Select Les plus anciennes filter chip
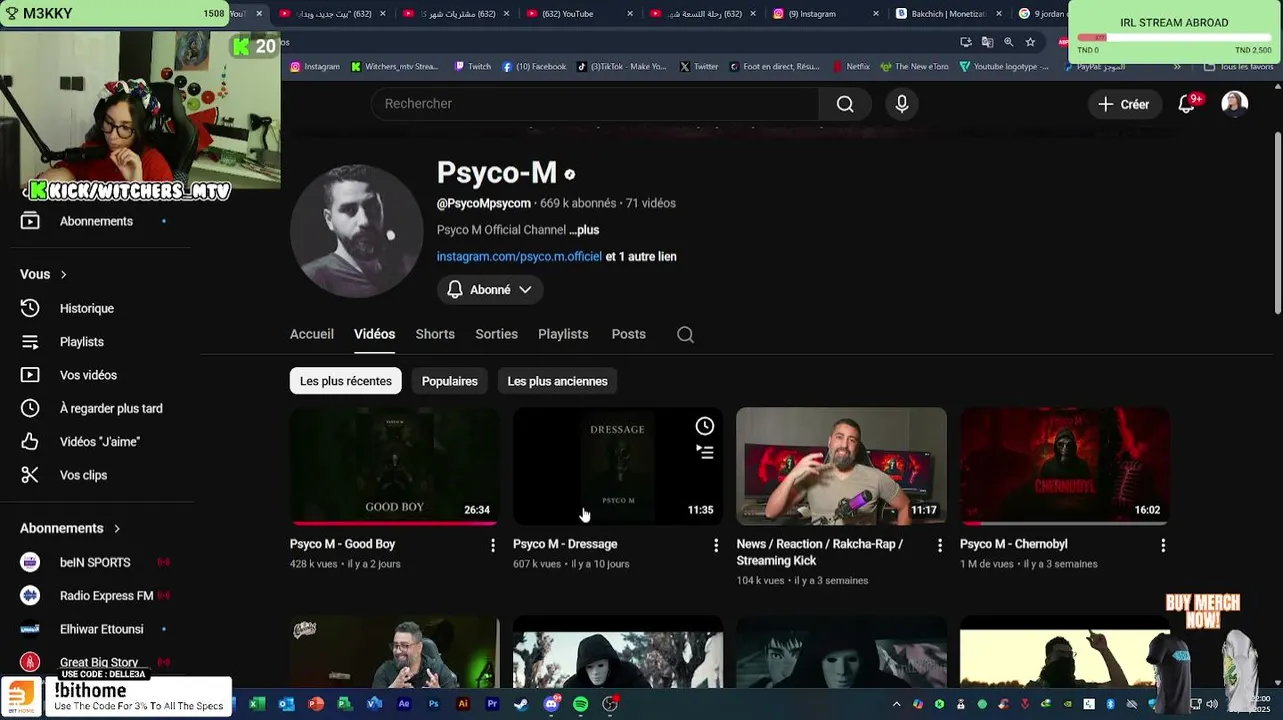The width and height of the screenshot is (1283, 720). (557, 381)
